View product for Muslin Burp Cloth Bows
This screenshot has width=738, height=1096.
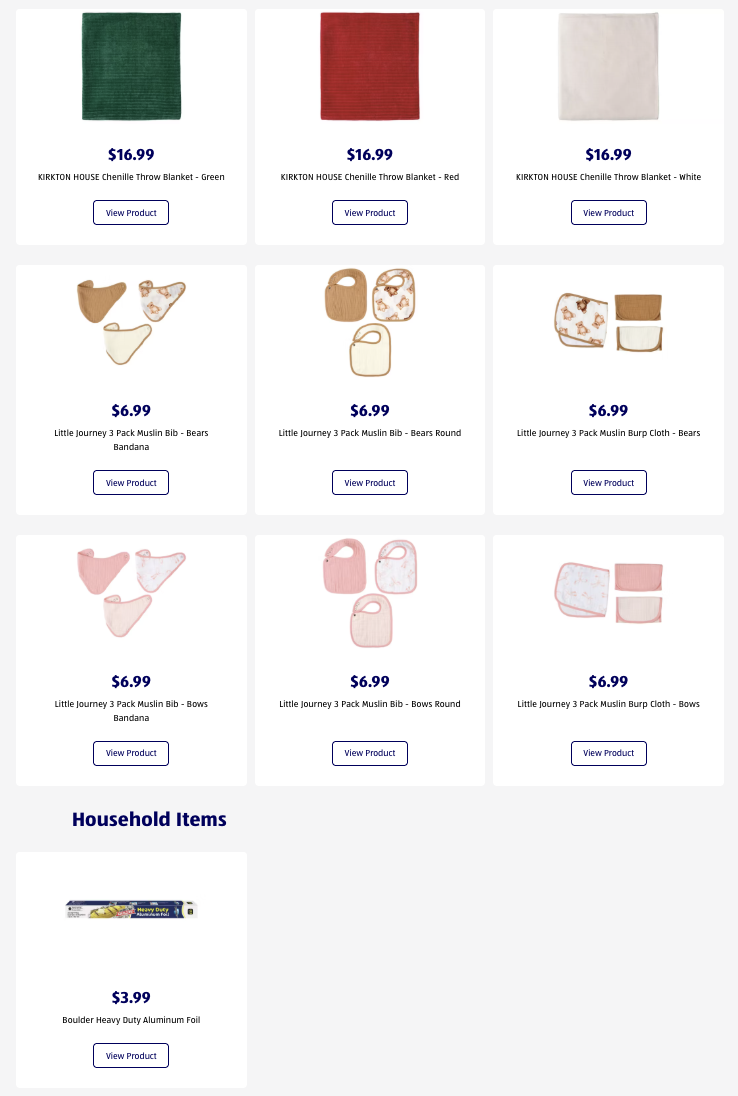pos(608,753)
